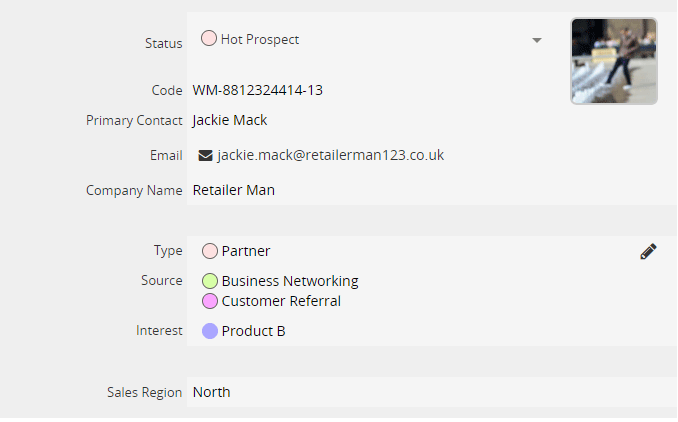Click the Code field WM-8812324414-13
This screenshot has width=678, height=422.
[258, 90]
